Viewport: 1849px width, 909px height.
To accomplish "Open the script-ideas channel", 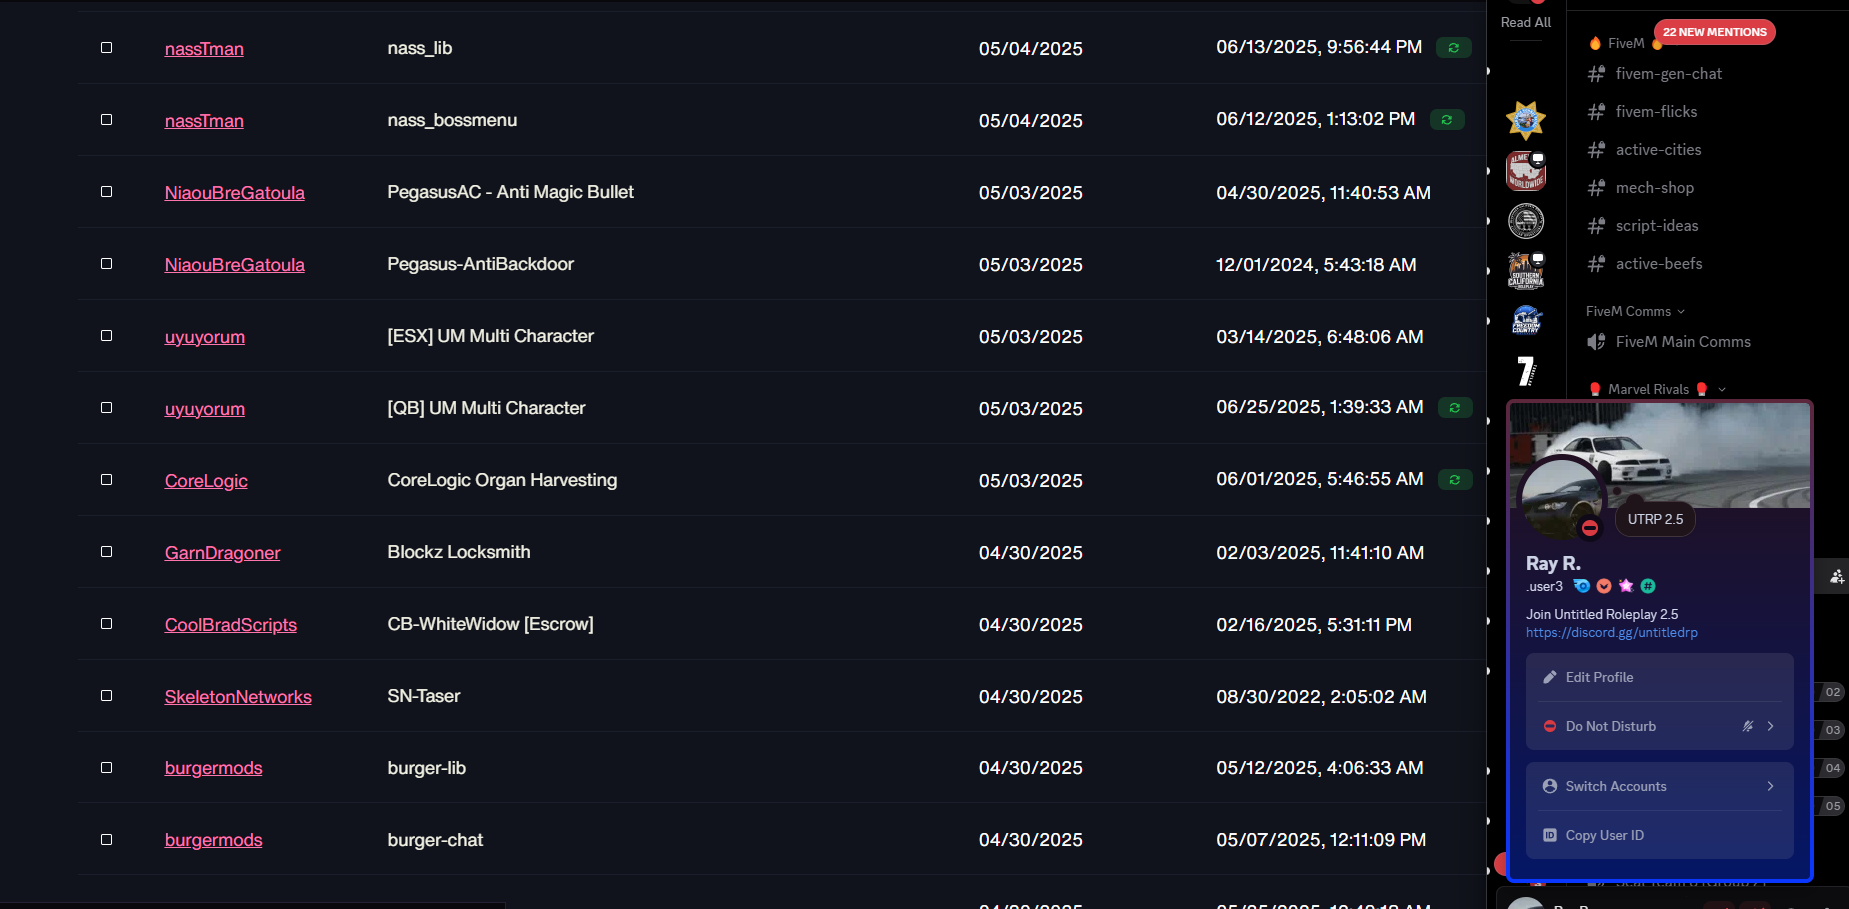I will (1657, 226).
